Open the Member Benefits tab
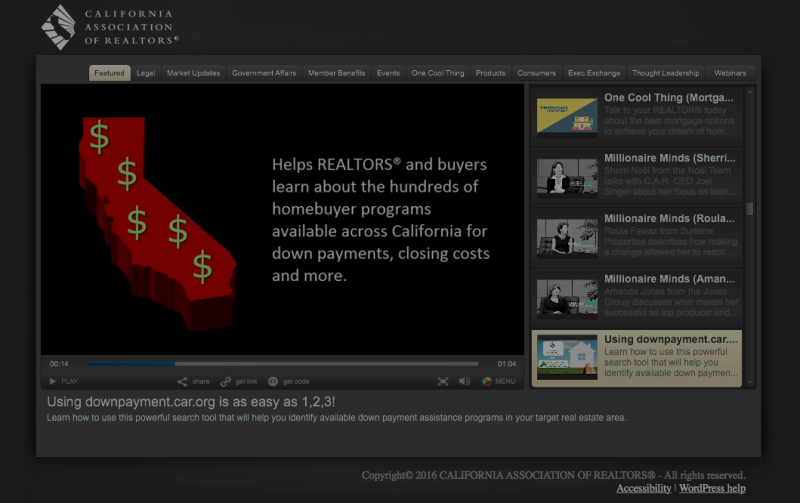The image size is (800, 503). click(x=337, y=73)
